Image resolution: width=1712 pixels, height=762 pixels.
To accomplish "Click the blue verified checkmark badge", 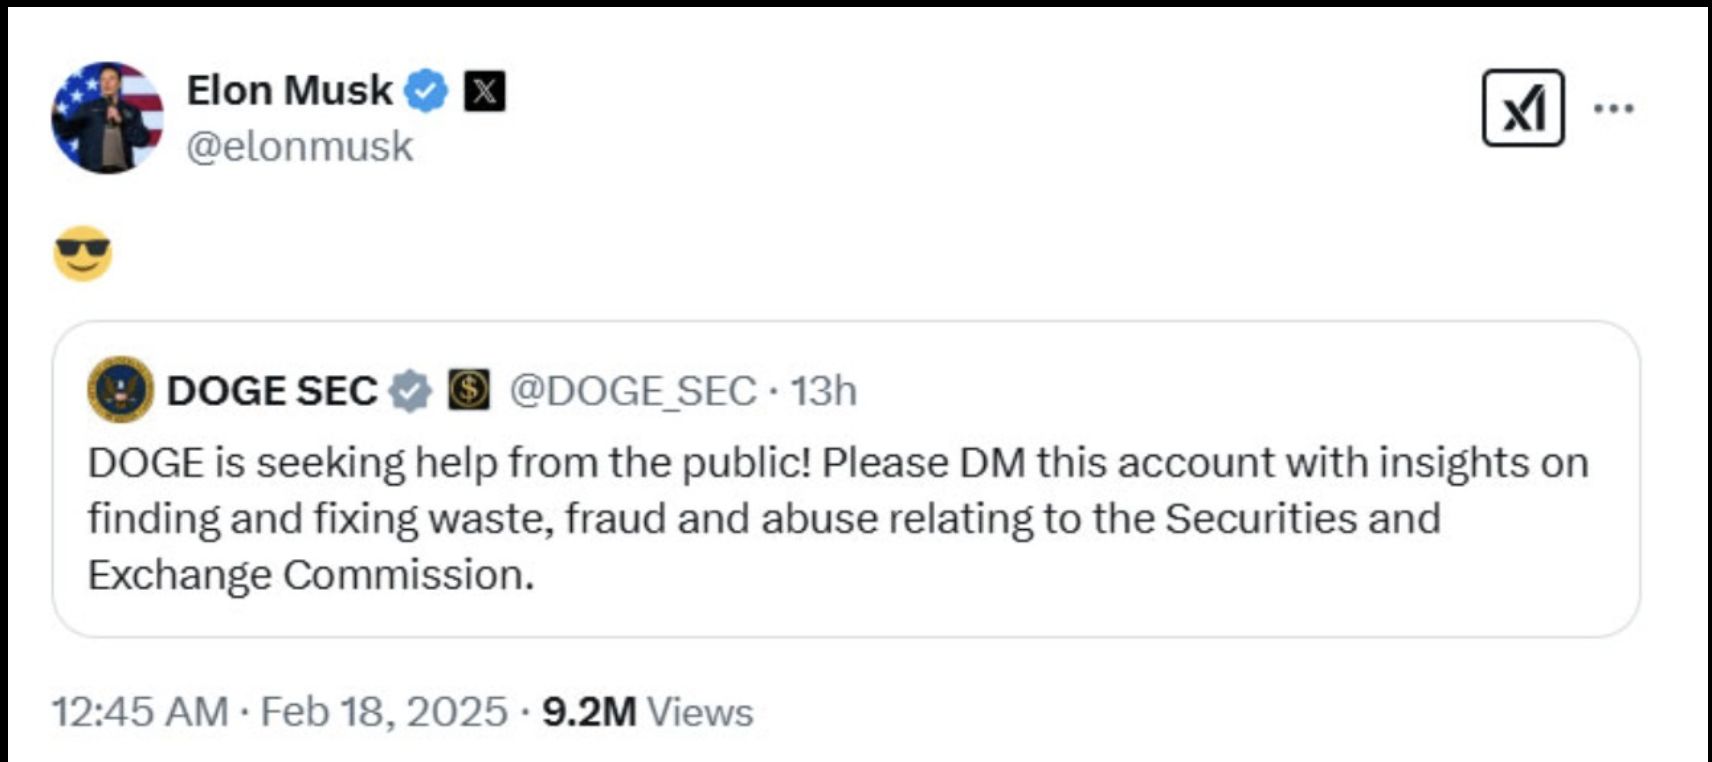I will pyautogui.click(x=426, y=91).
